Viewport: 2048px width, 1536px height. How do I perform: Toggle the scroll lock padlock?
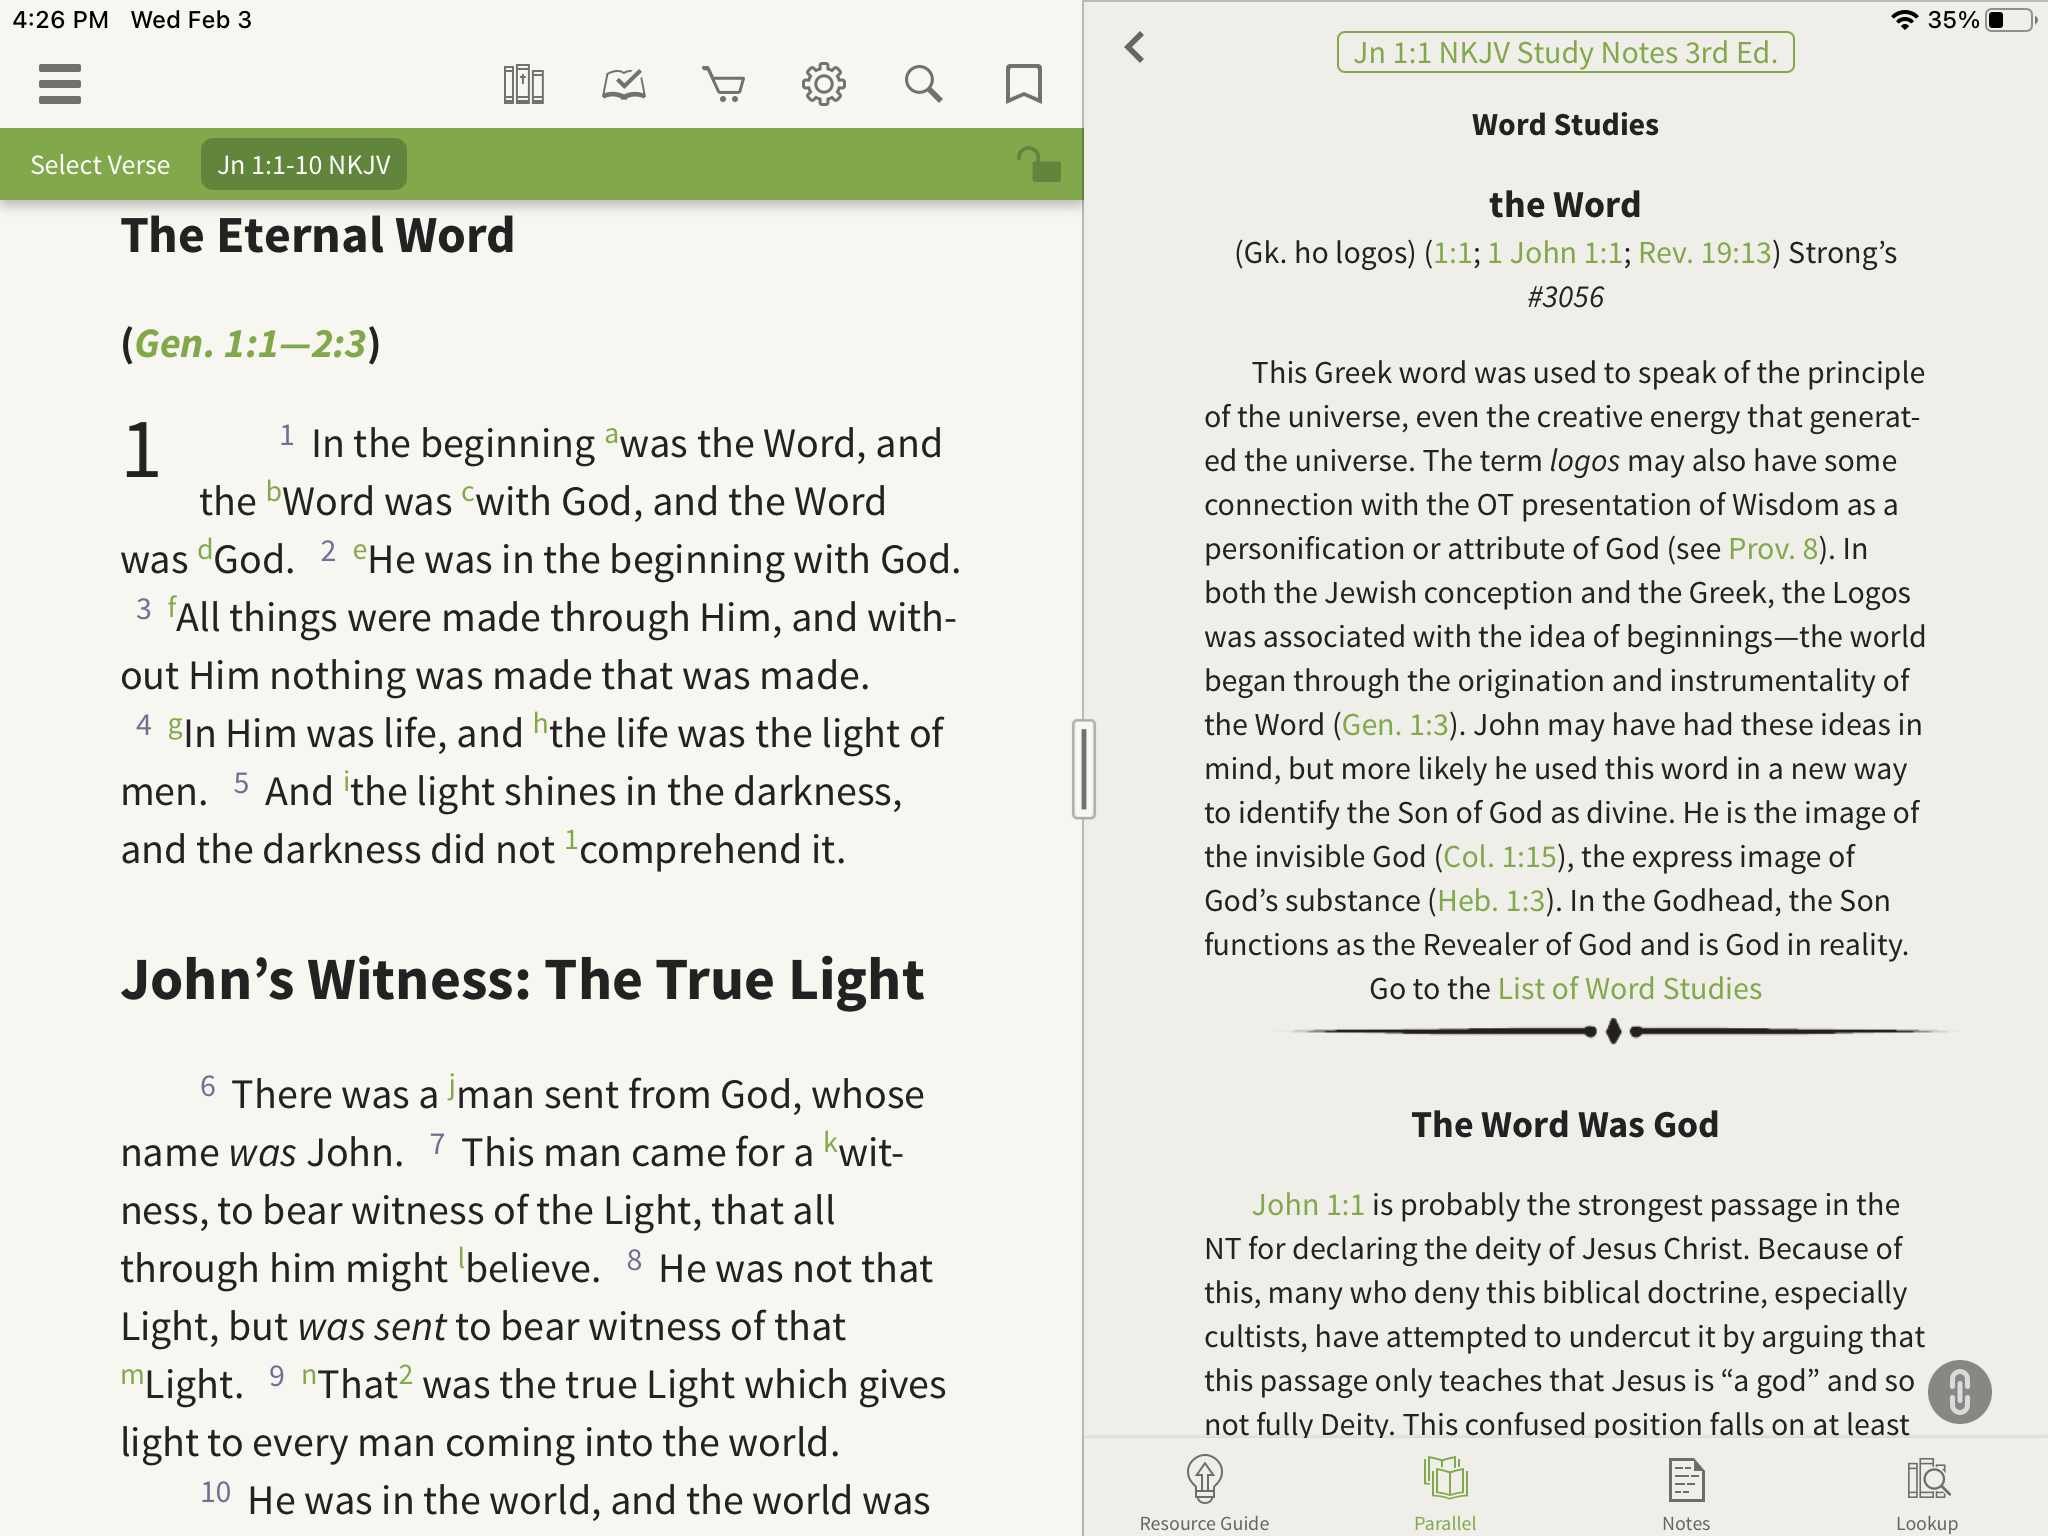(1038, 165)
